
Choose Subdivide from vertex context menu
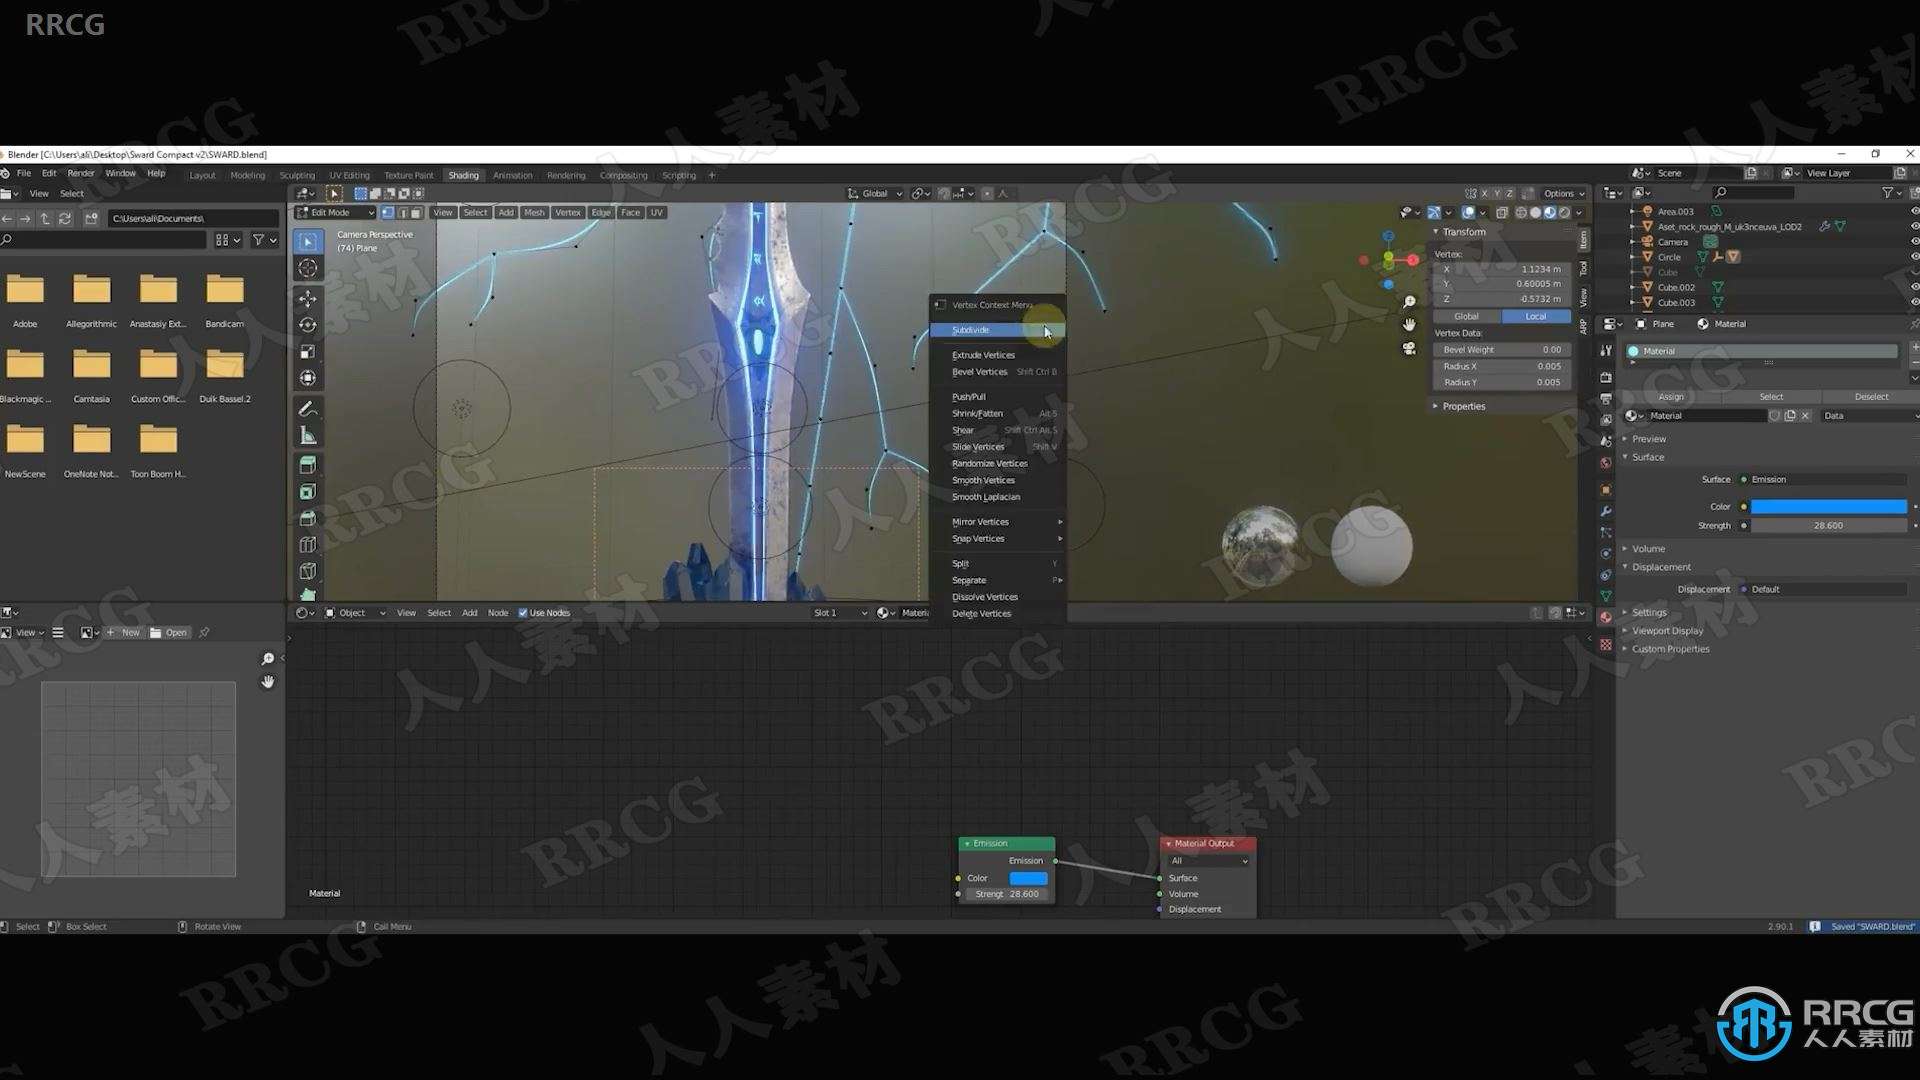(997, 330)
